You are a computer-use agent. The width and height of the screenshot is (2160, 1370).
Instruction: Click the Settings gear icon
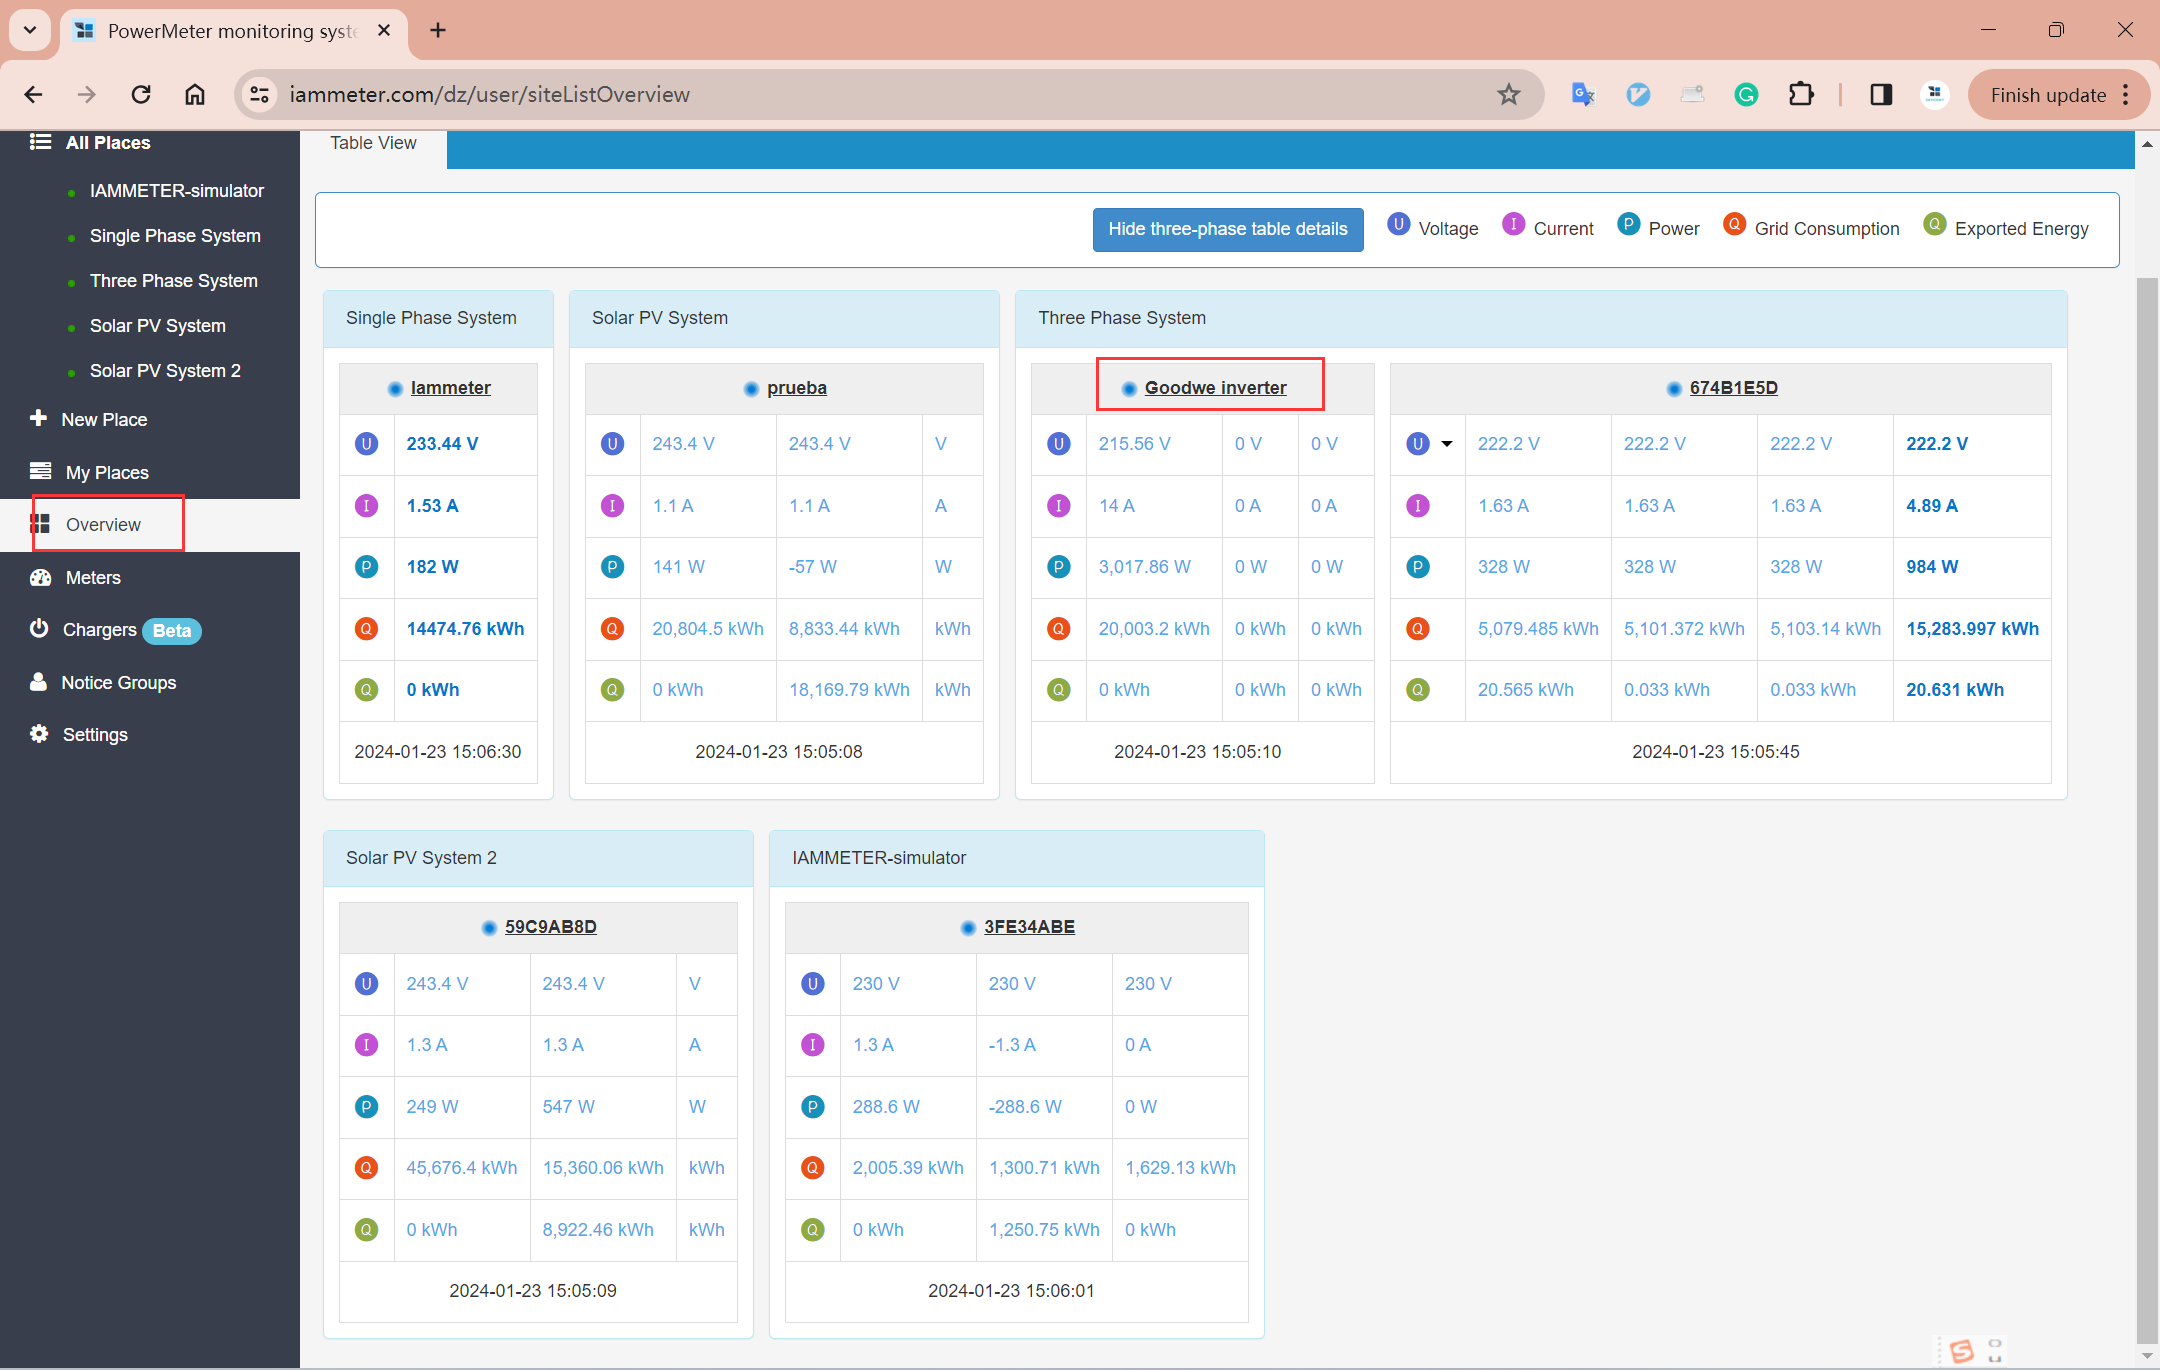click(39, 734)
